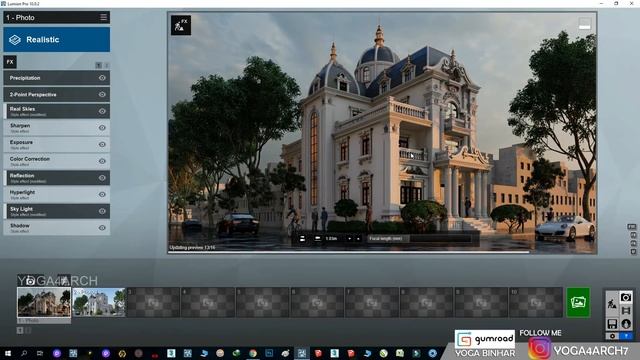The image size is (640, 360).
Task: Toggle visibility of Real Skies effect
Action: click(x=102, y=111)
